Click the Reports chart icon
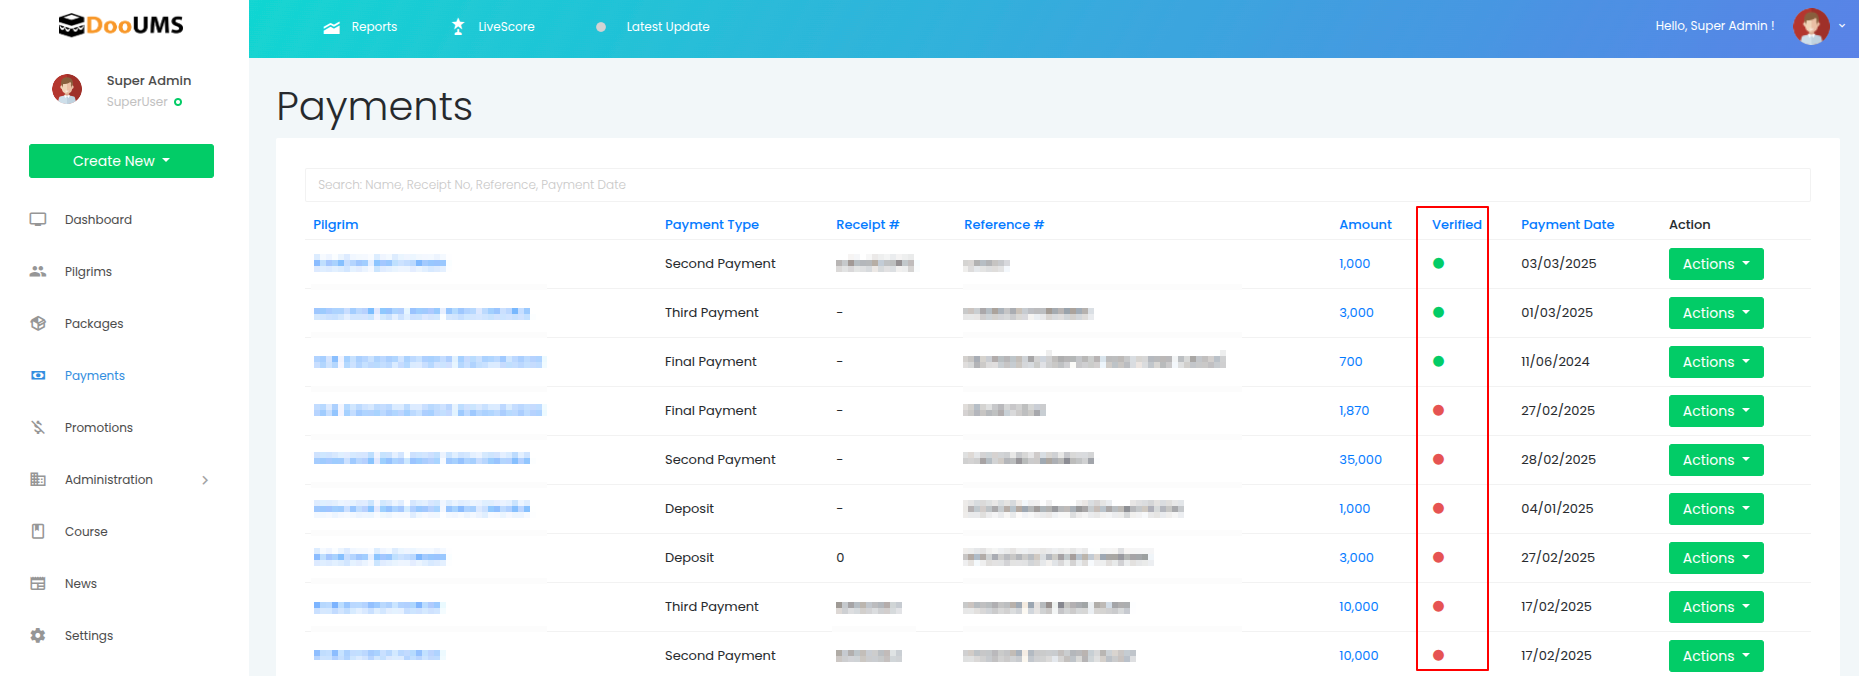Image resolution: width=1859 pixels, height=676 pixels. (332, 27)
